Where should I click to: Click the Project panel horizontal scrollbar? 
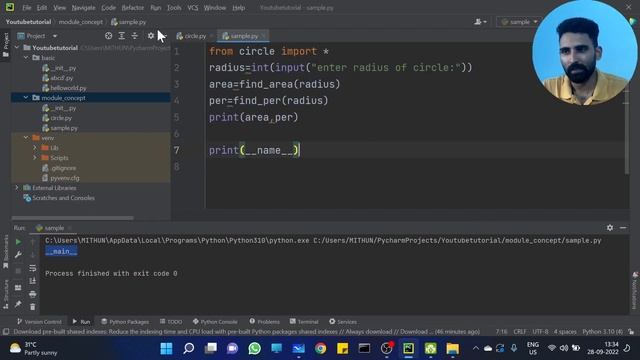(72, 218)
